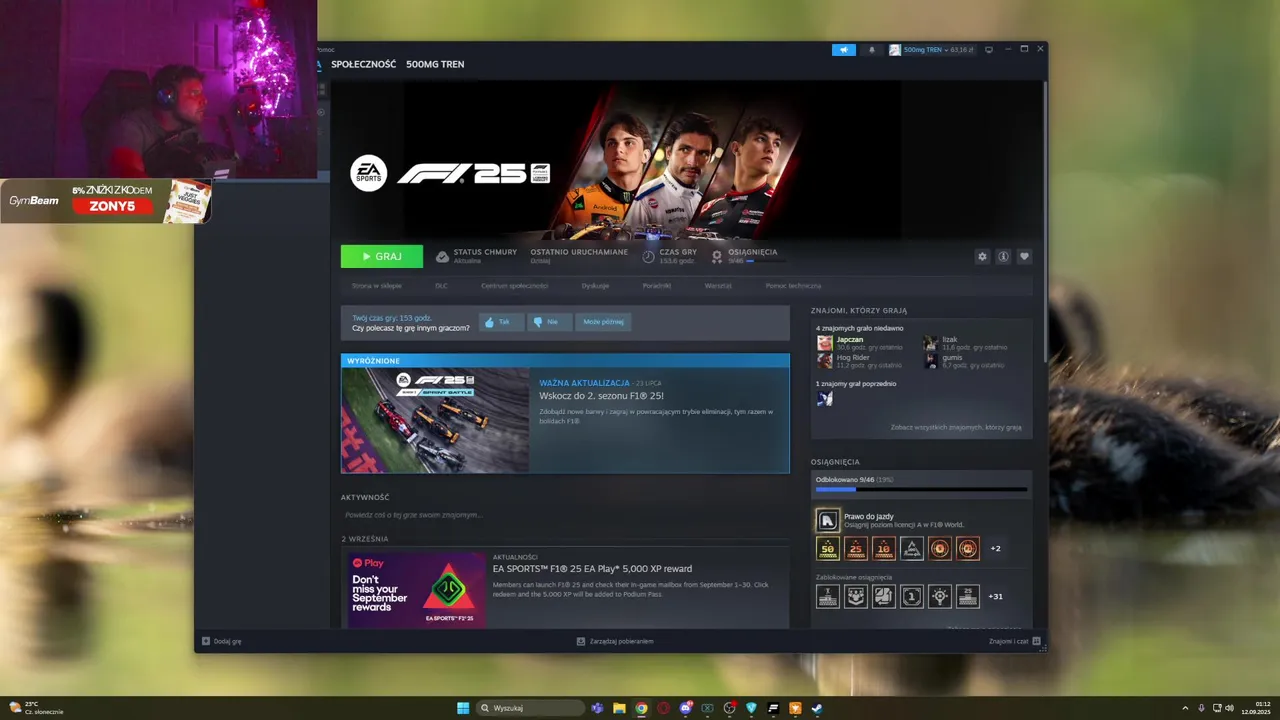Open Discord from the taskbar

[x=686, y=708]
